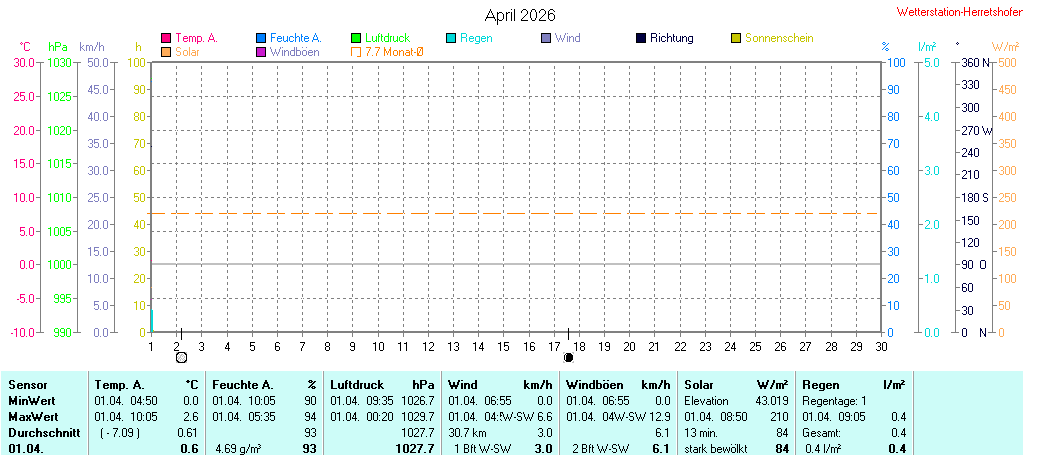Image resolution: width=1055 pixels, height=455 pixels.
Task: Click the dark Richtung legend square
Action: click(640, 38)
